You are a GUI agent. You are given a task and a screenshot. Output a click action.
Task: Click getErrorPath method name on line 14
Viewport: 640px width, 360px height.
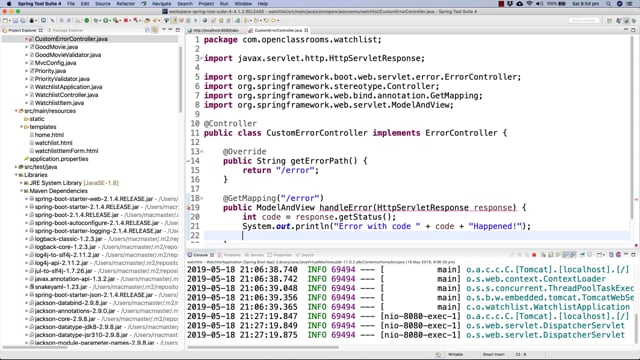pos(318,161)
